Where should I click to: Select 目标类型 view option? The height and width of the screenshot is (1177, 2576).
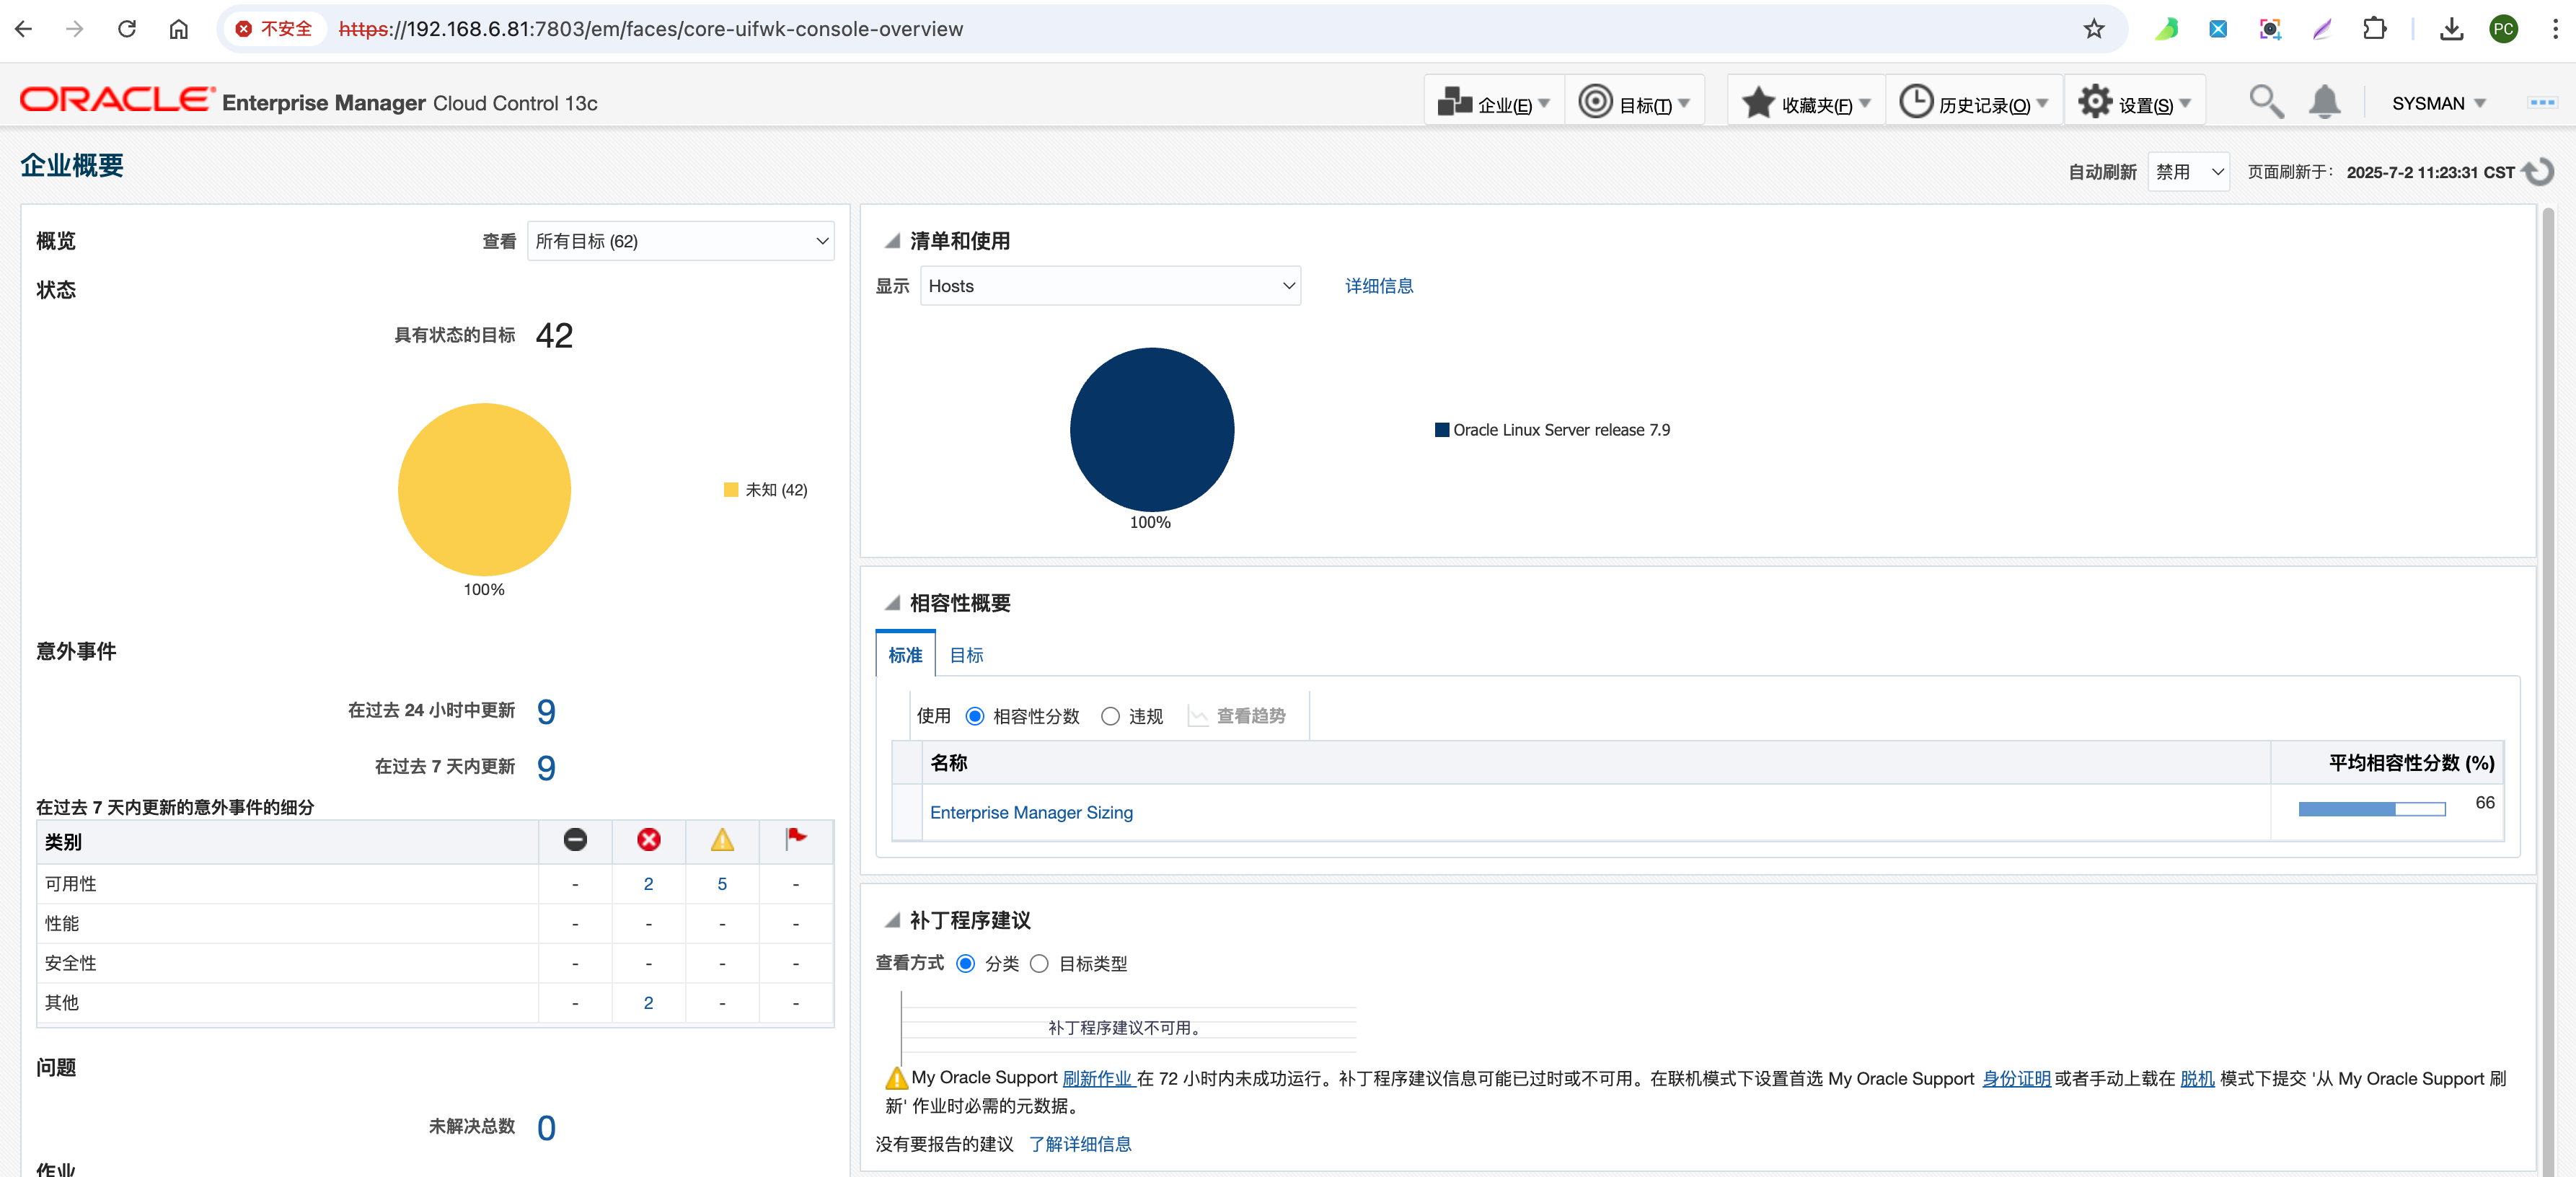(1040, 964)
